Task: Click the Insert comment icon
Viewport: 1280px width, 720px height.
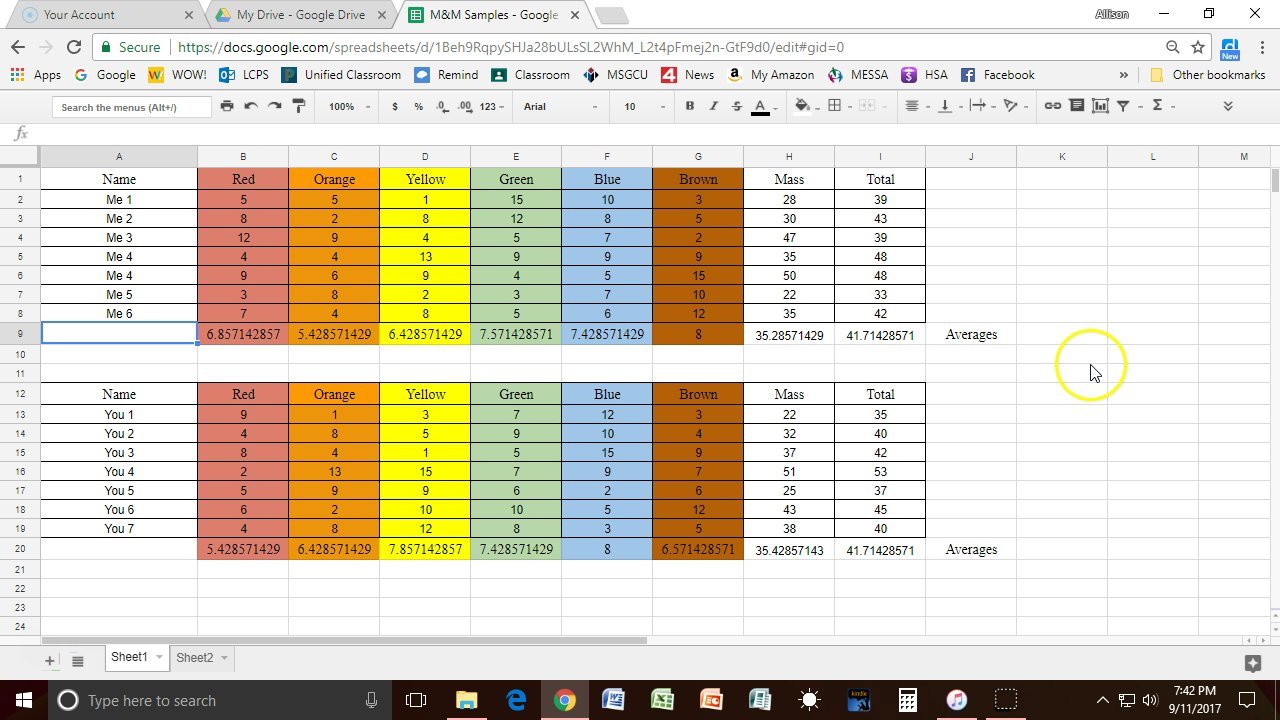Action: point(1077,106)
